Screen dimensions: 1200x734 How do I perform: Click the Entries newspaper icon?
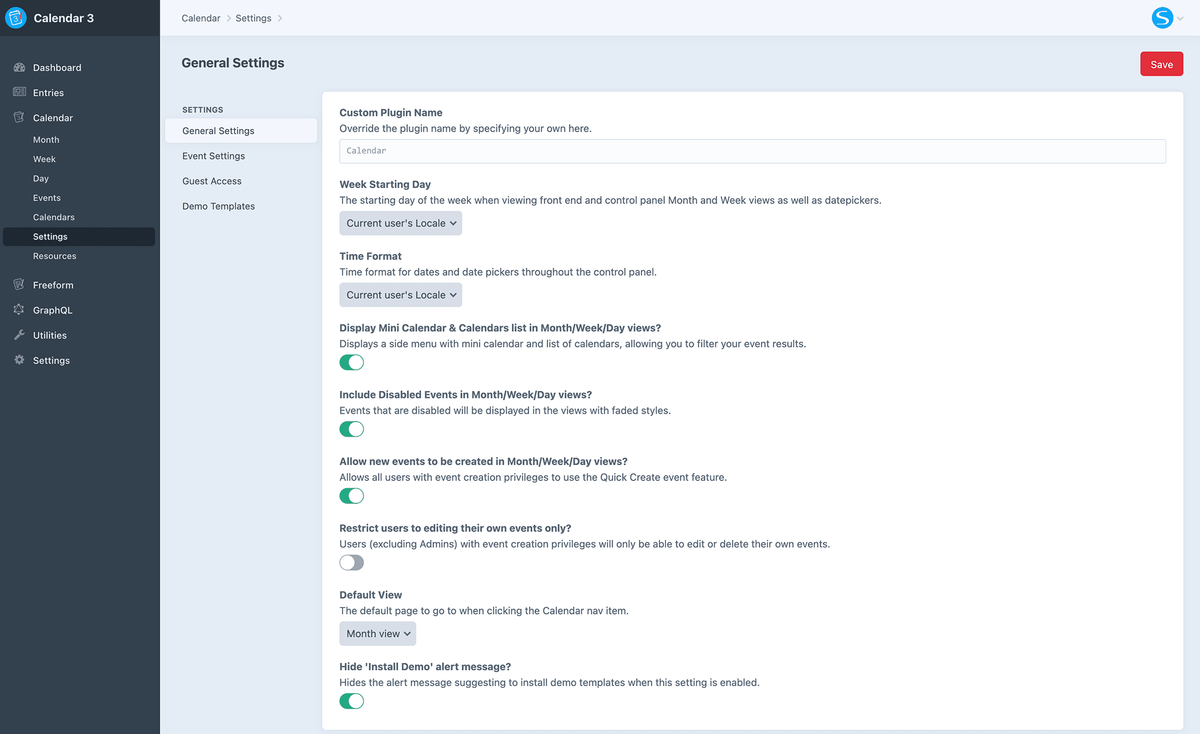tap(19, 92)
